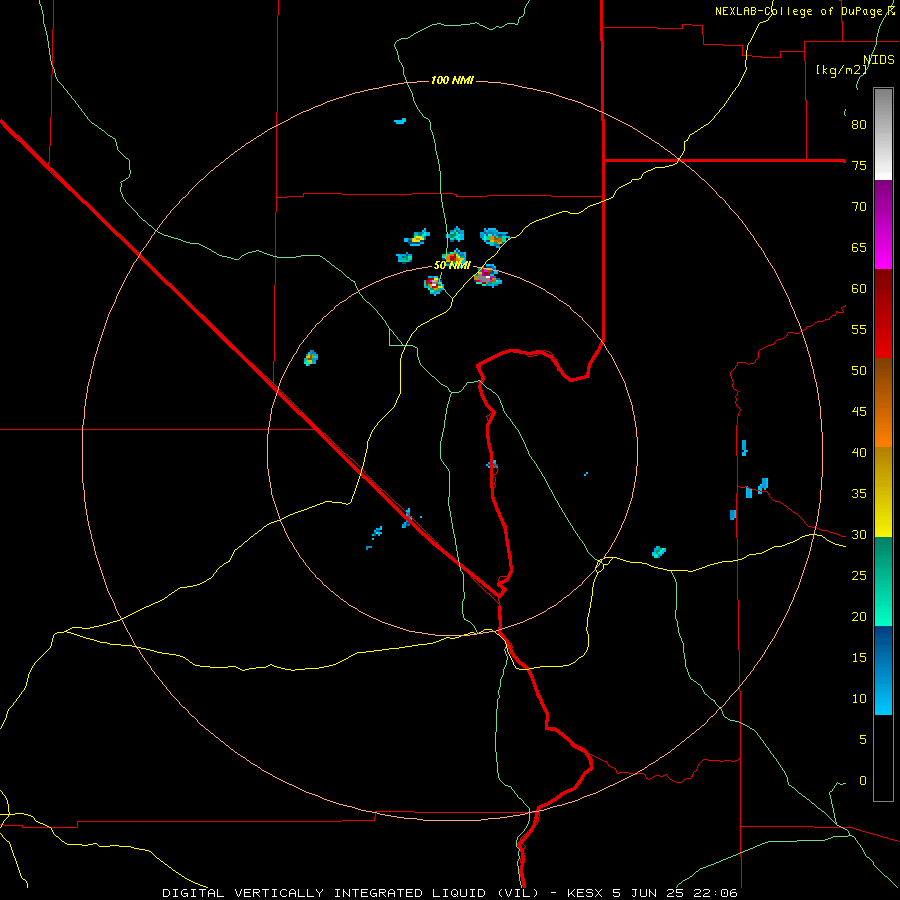Click the 5 value on the VIL scale
This screenshot has width=900, height=900.
coord(863,740)
